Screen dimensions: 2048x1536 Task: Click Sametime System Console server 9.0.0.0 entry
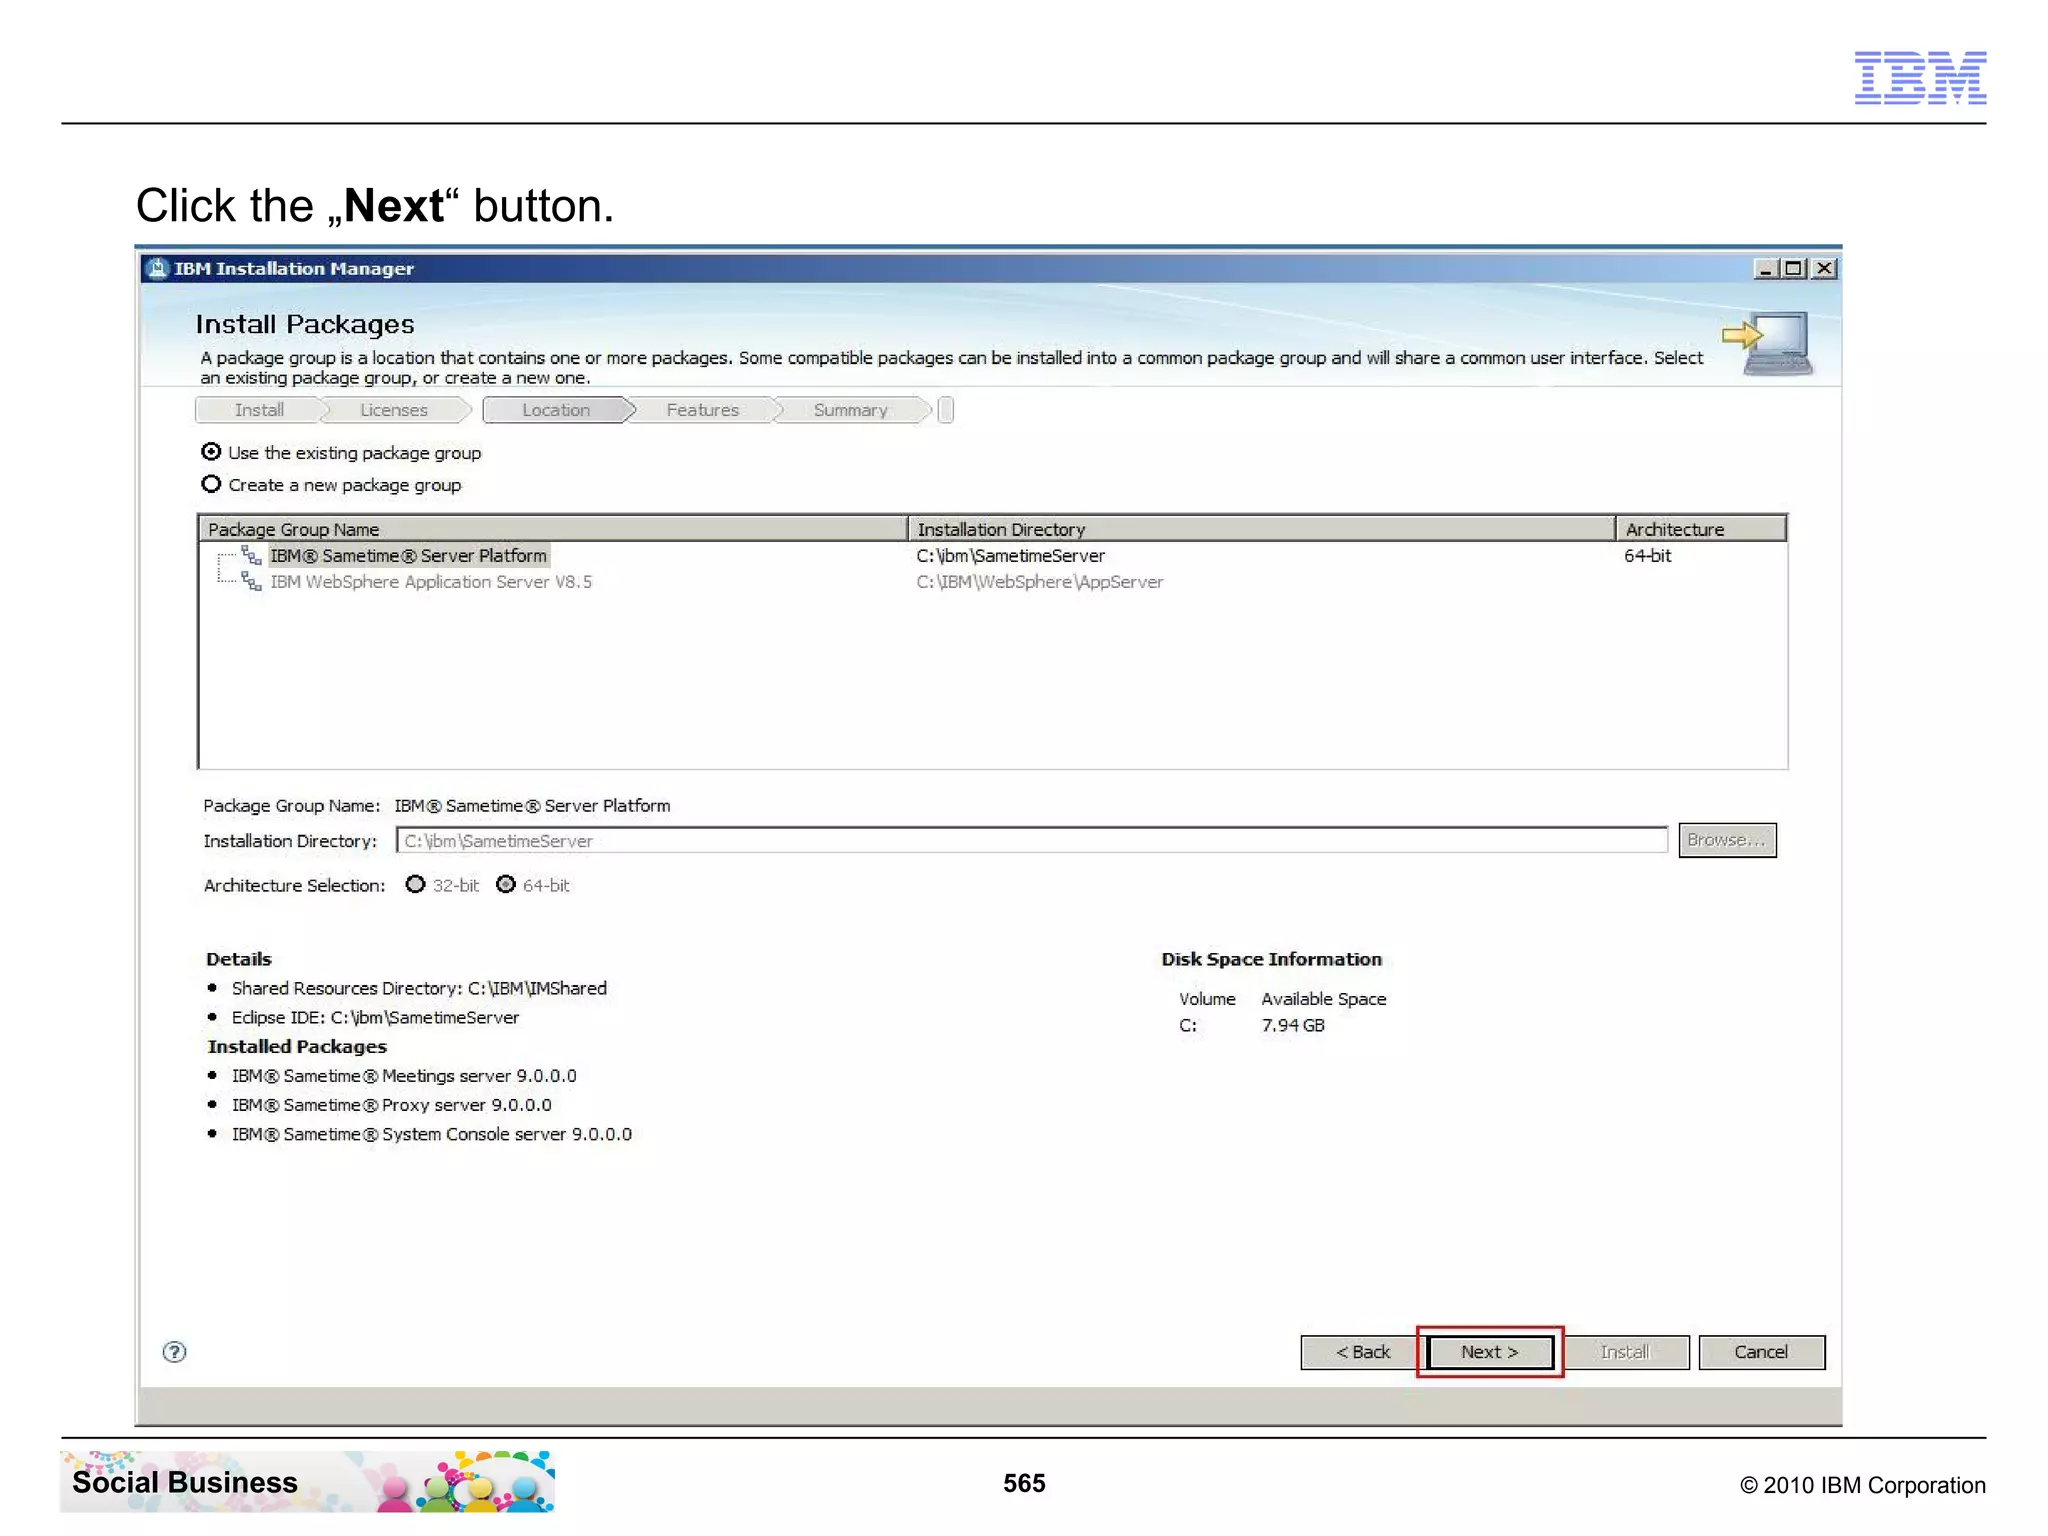coord(432,1134)
